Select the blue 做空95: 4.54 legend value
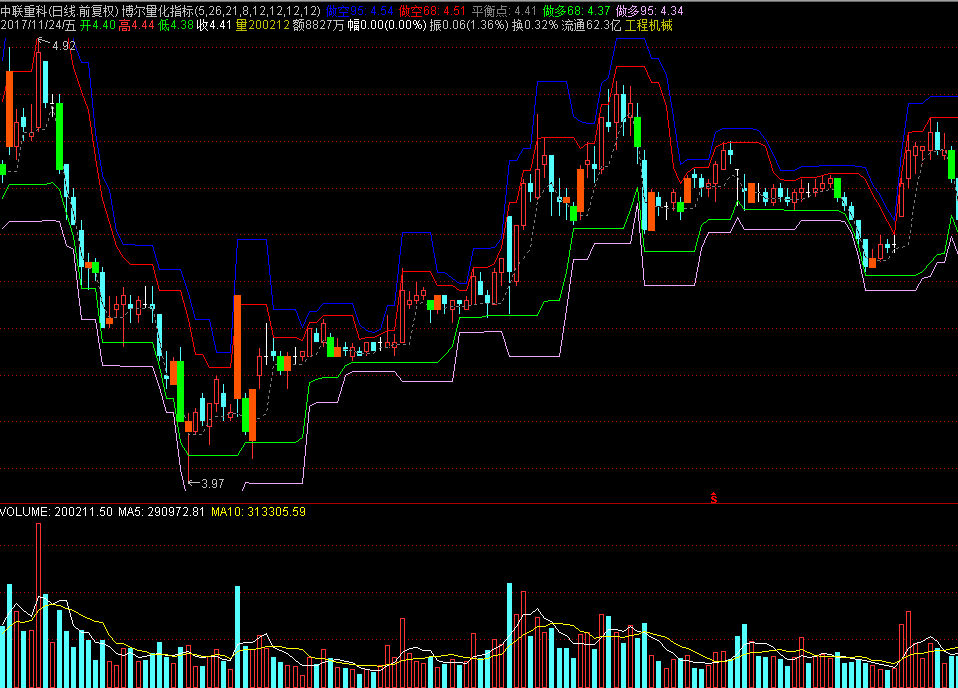Viewport: 958px width, 688px height. tap(360, 10)
